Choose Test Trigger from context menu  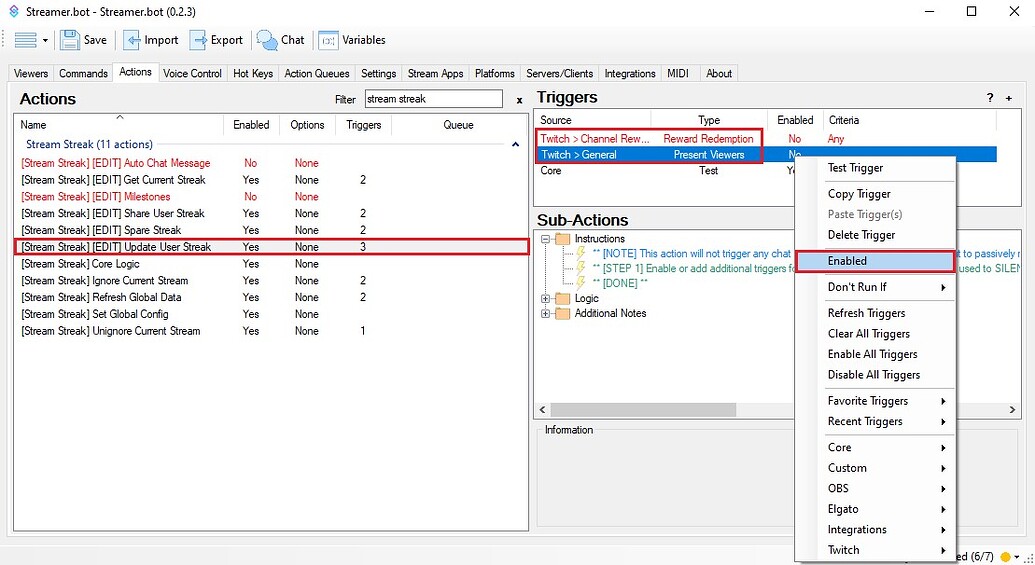coord(855,168)
